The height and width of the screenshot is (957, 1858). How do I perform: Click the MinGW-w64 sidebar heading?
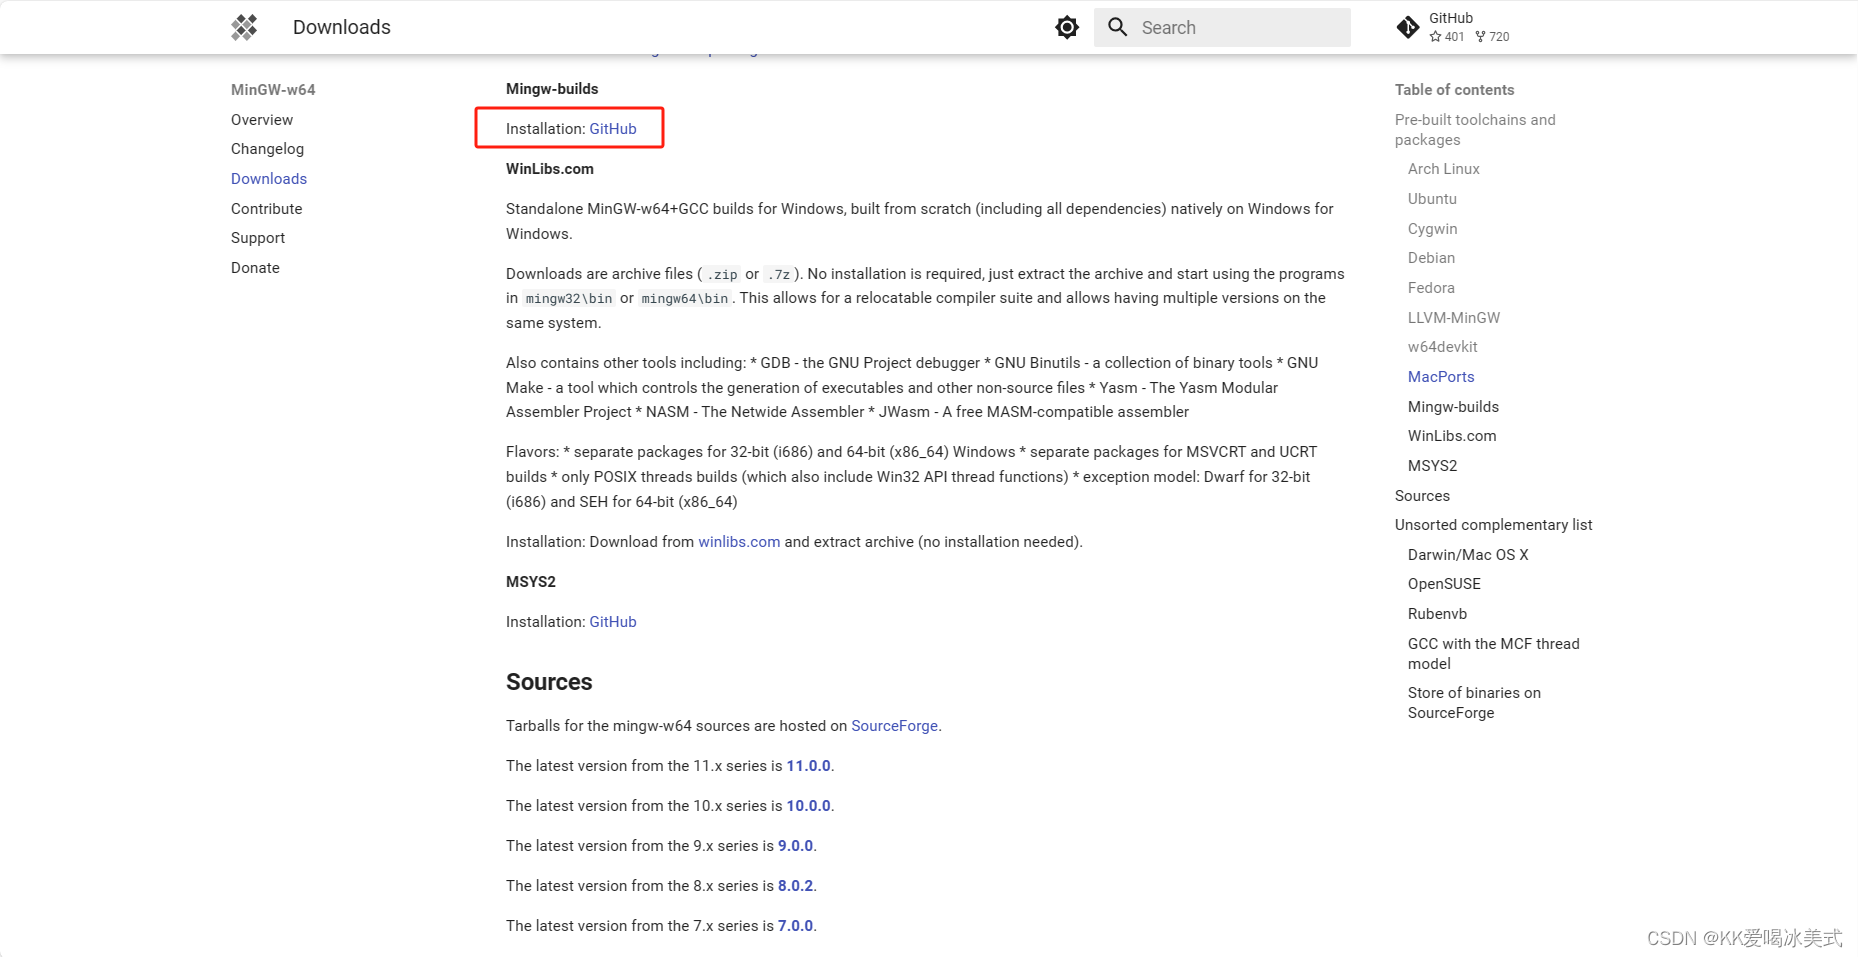coord(273,89)
